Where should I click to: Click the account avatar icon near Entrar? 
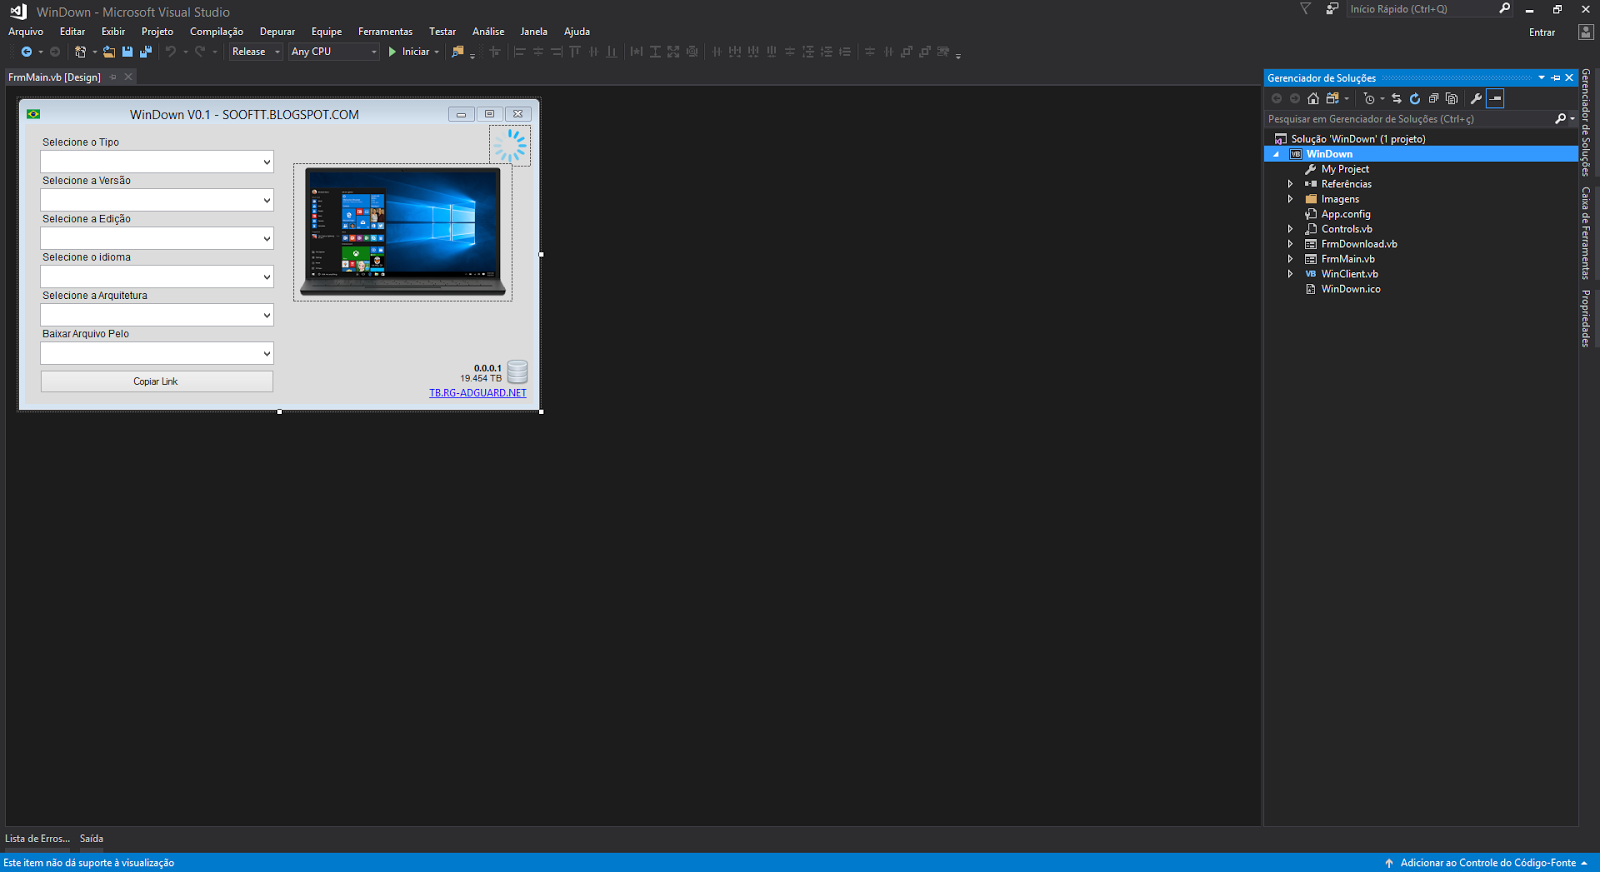click(x=1586, y=32)
